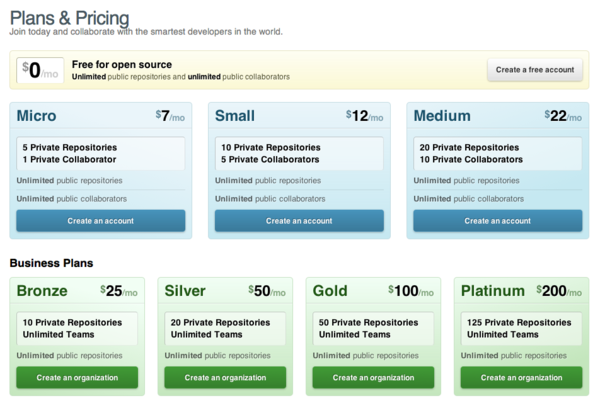Viewport: 600px width, 408px height.
Task: Create an organization on Bronze plan
Action: [77, 378]
